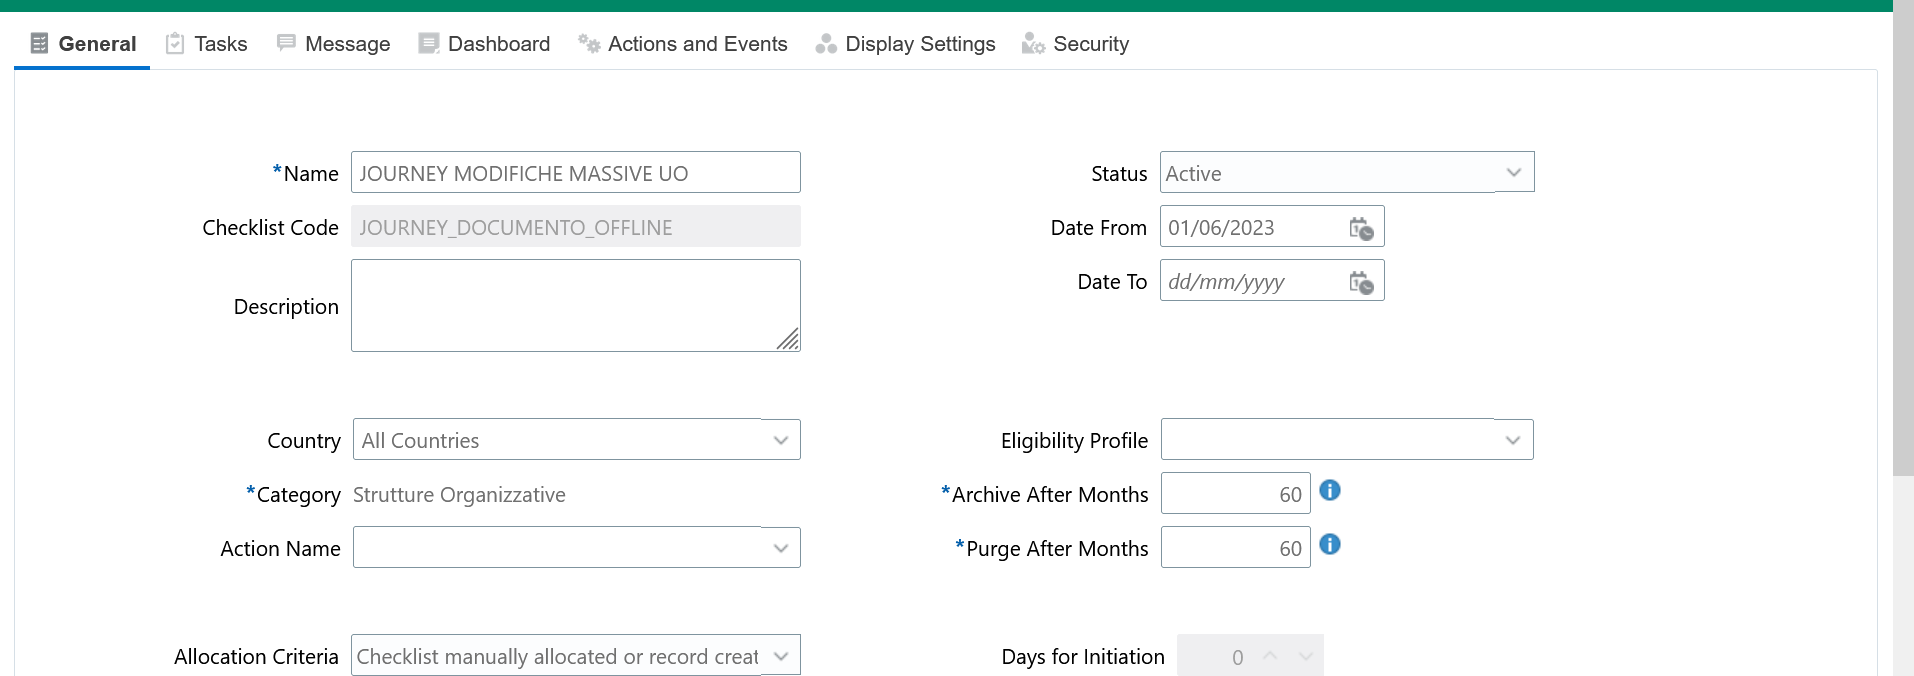The height and width of the screenshot is (676, 1914).
Task: Go to the Dashboard tab
Action: (x=485, y=44)
